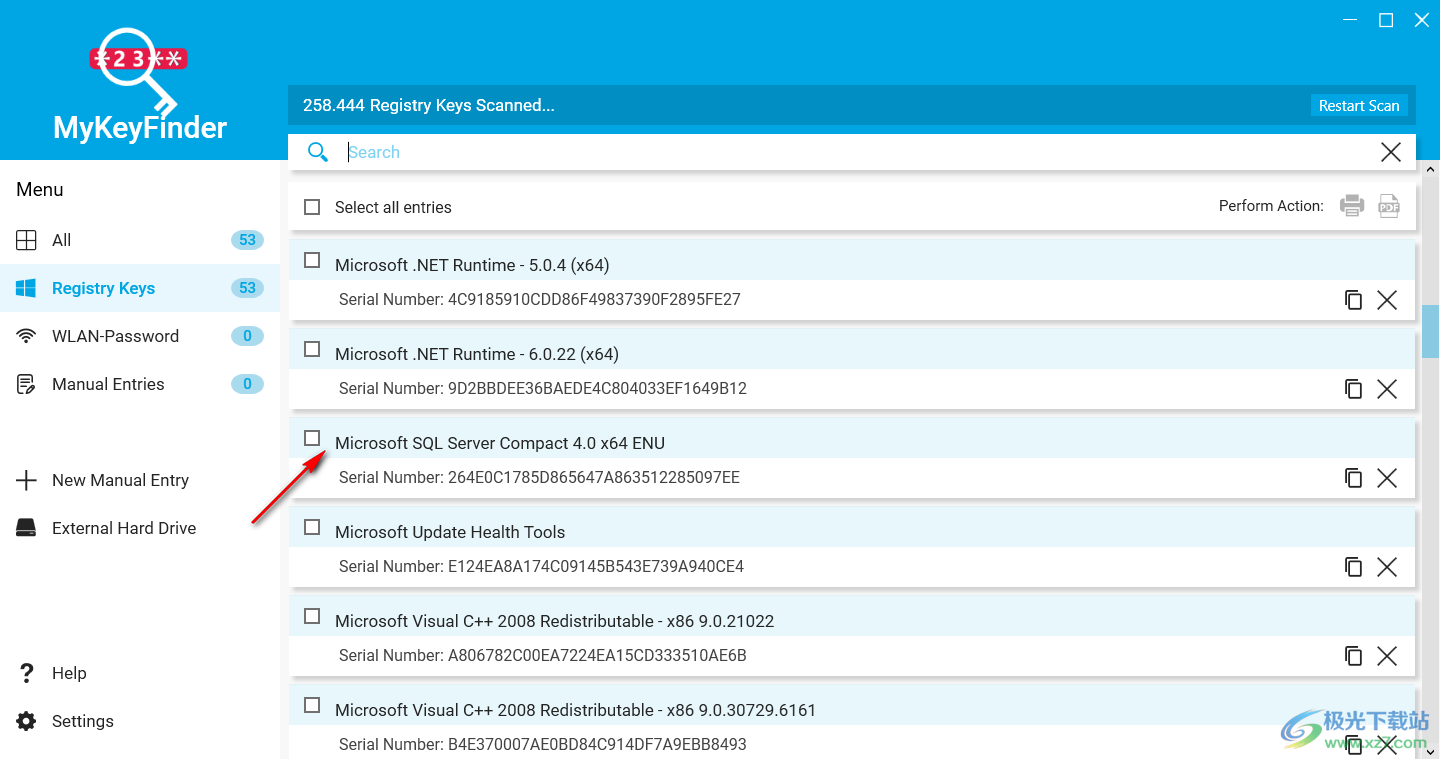Viewport: 1440px width, 759px height.
Task: Click serial number A806782C00EA7224EA15CD333510AE6B
Action: (x=597, y=656)
